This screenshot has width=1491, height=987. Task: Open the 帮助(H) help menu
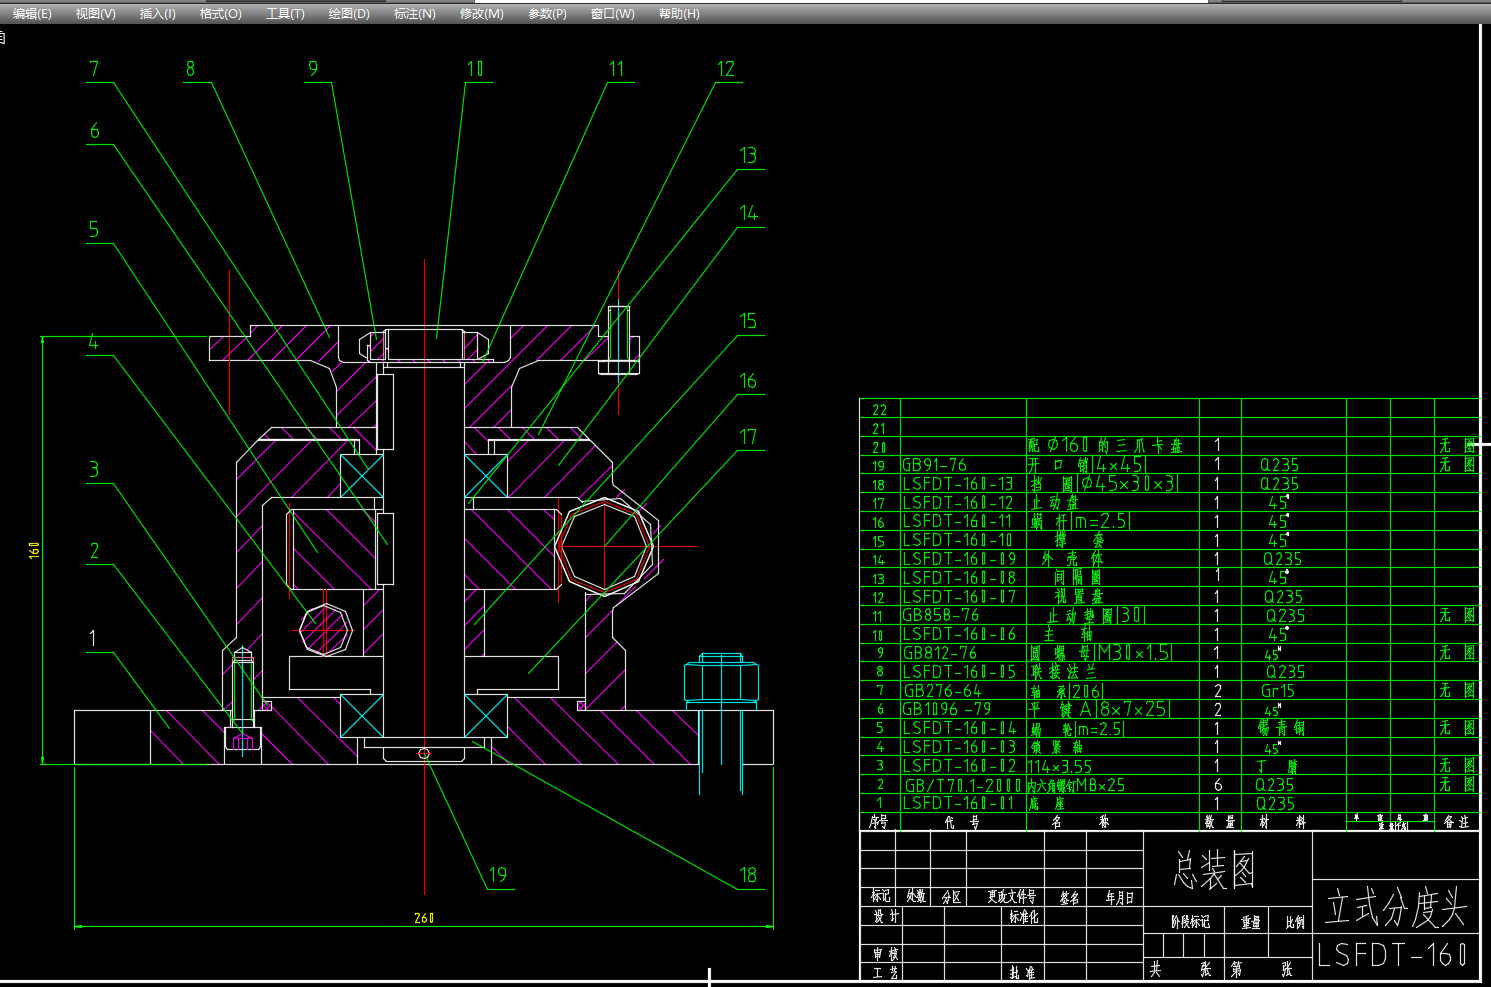[x=679, y=14]
